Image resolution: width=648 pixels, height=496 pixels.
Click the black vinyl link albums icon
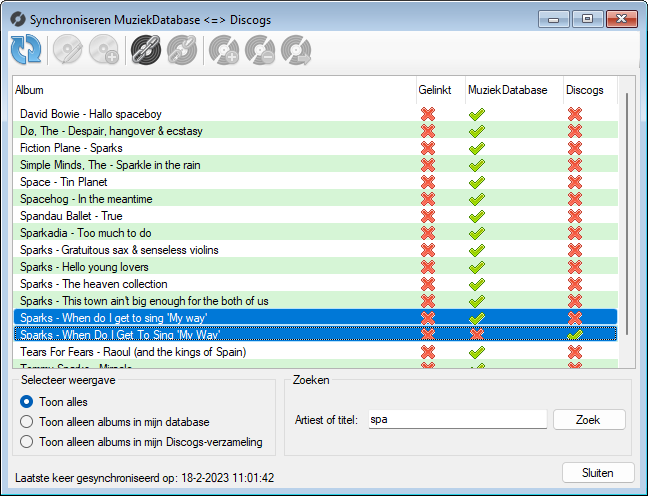(x=146, y=50)
